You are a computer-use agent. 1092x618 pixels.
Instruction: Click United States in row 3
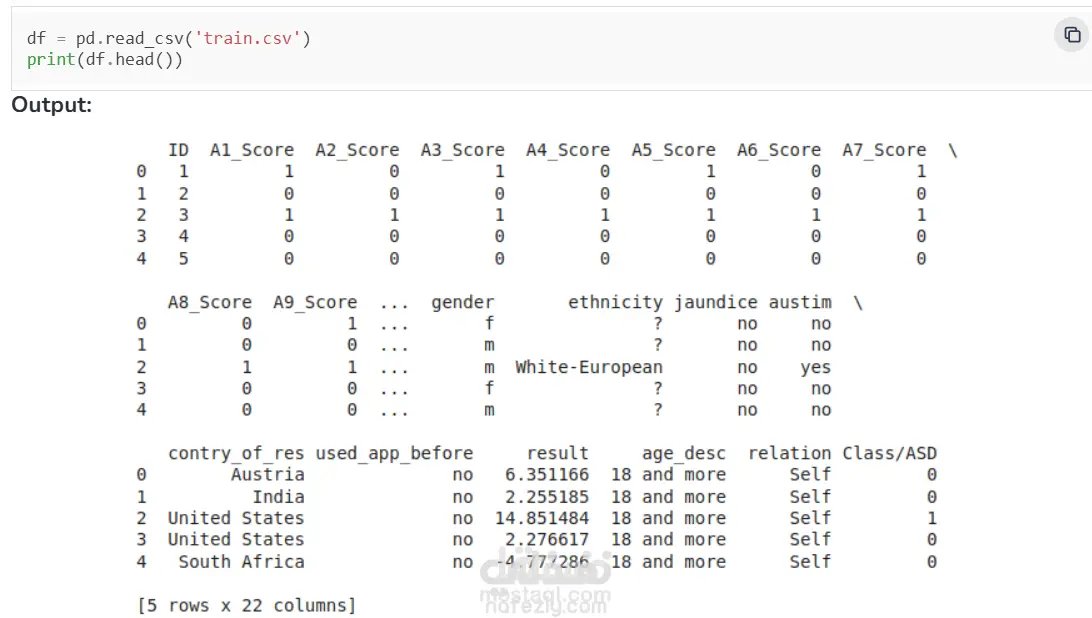(236, 540)
